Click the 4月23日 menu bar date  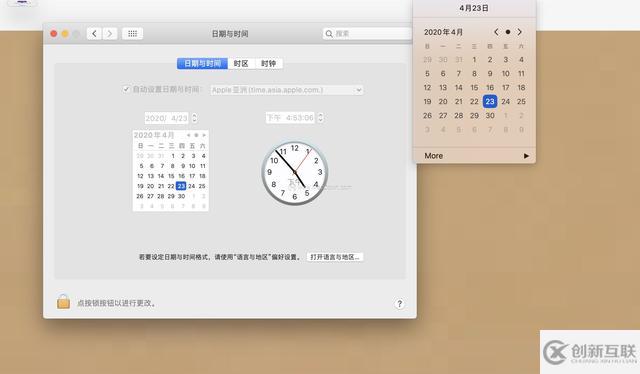click(x=474, y=8)
